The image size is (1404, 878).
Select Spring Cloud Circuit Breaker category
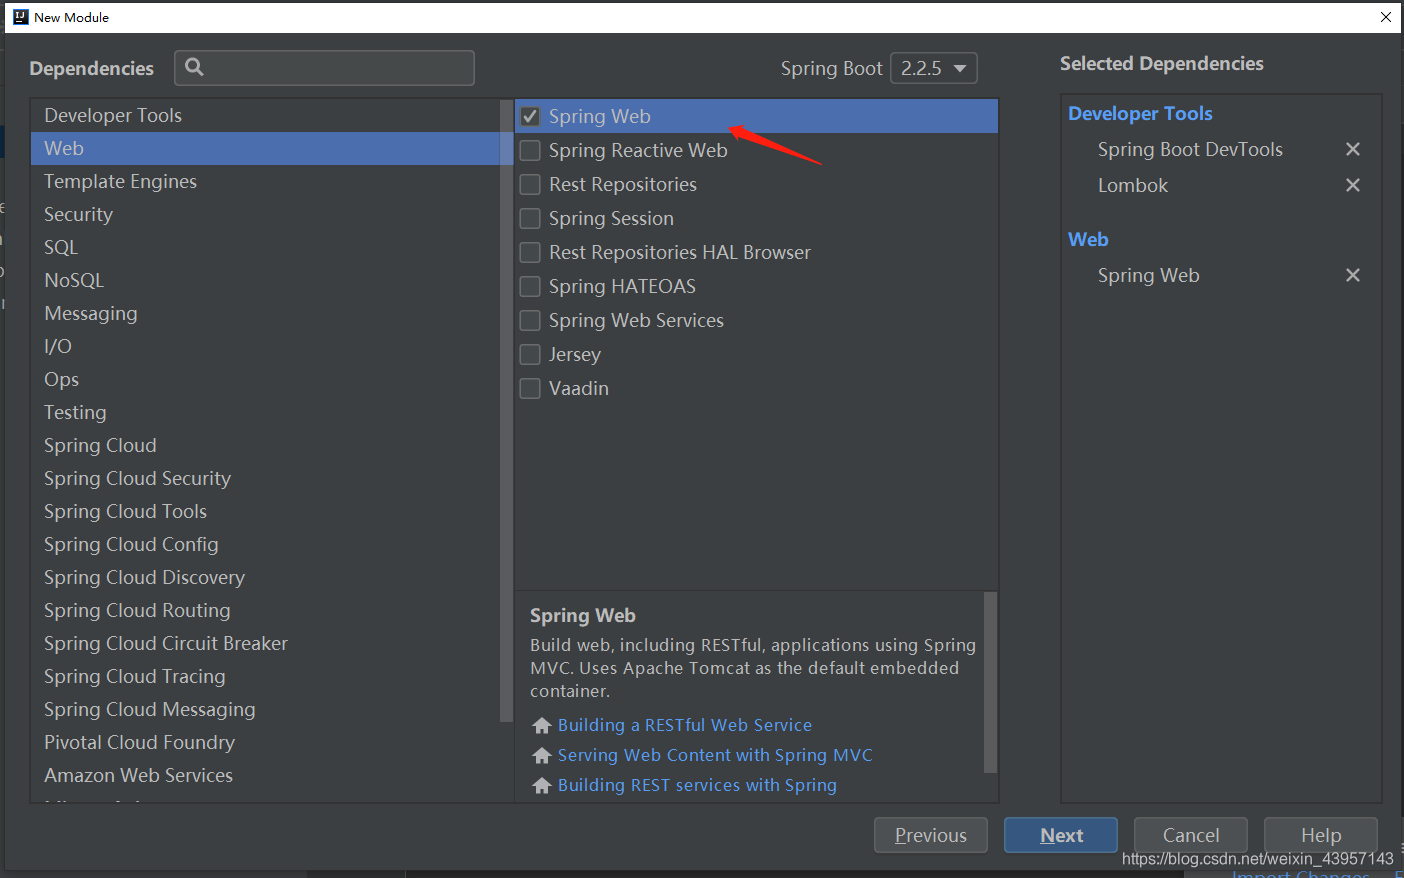coord(265,643)
